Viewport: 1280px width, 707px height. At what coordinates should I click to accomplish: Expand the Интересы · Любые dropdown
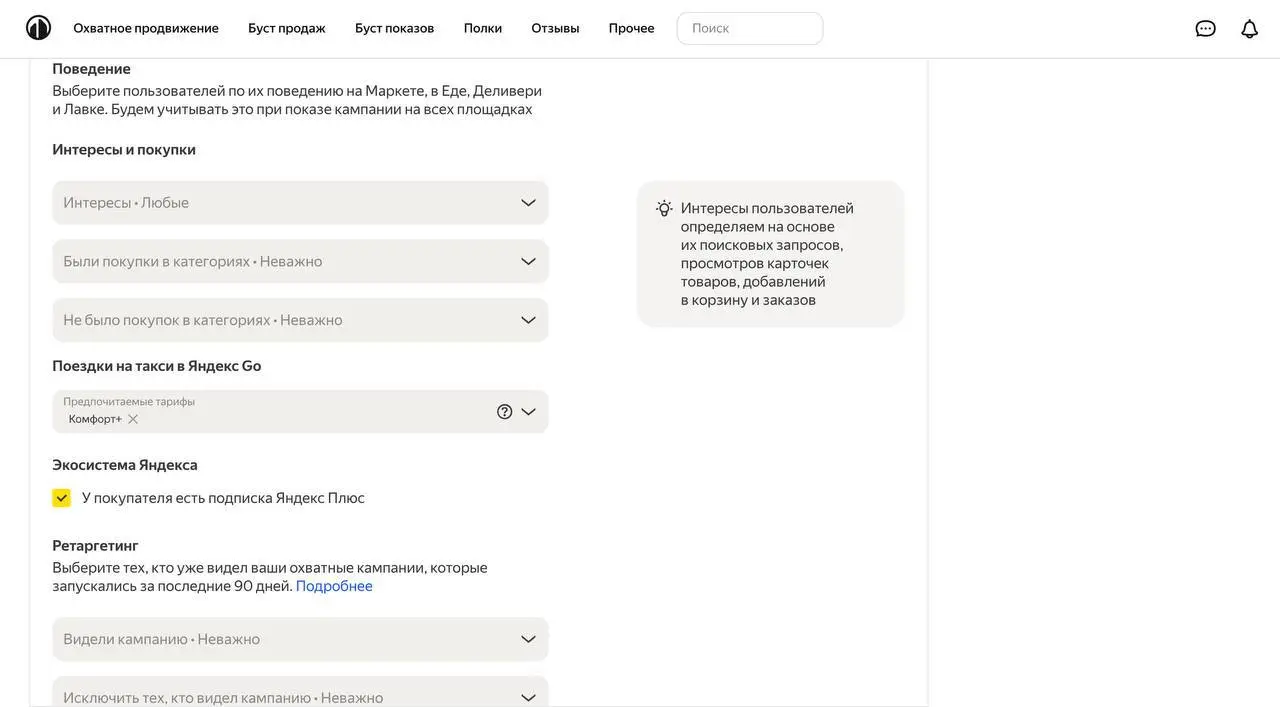(x=300, y=203)
